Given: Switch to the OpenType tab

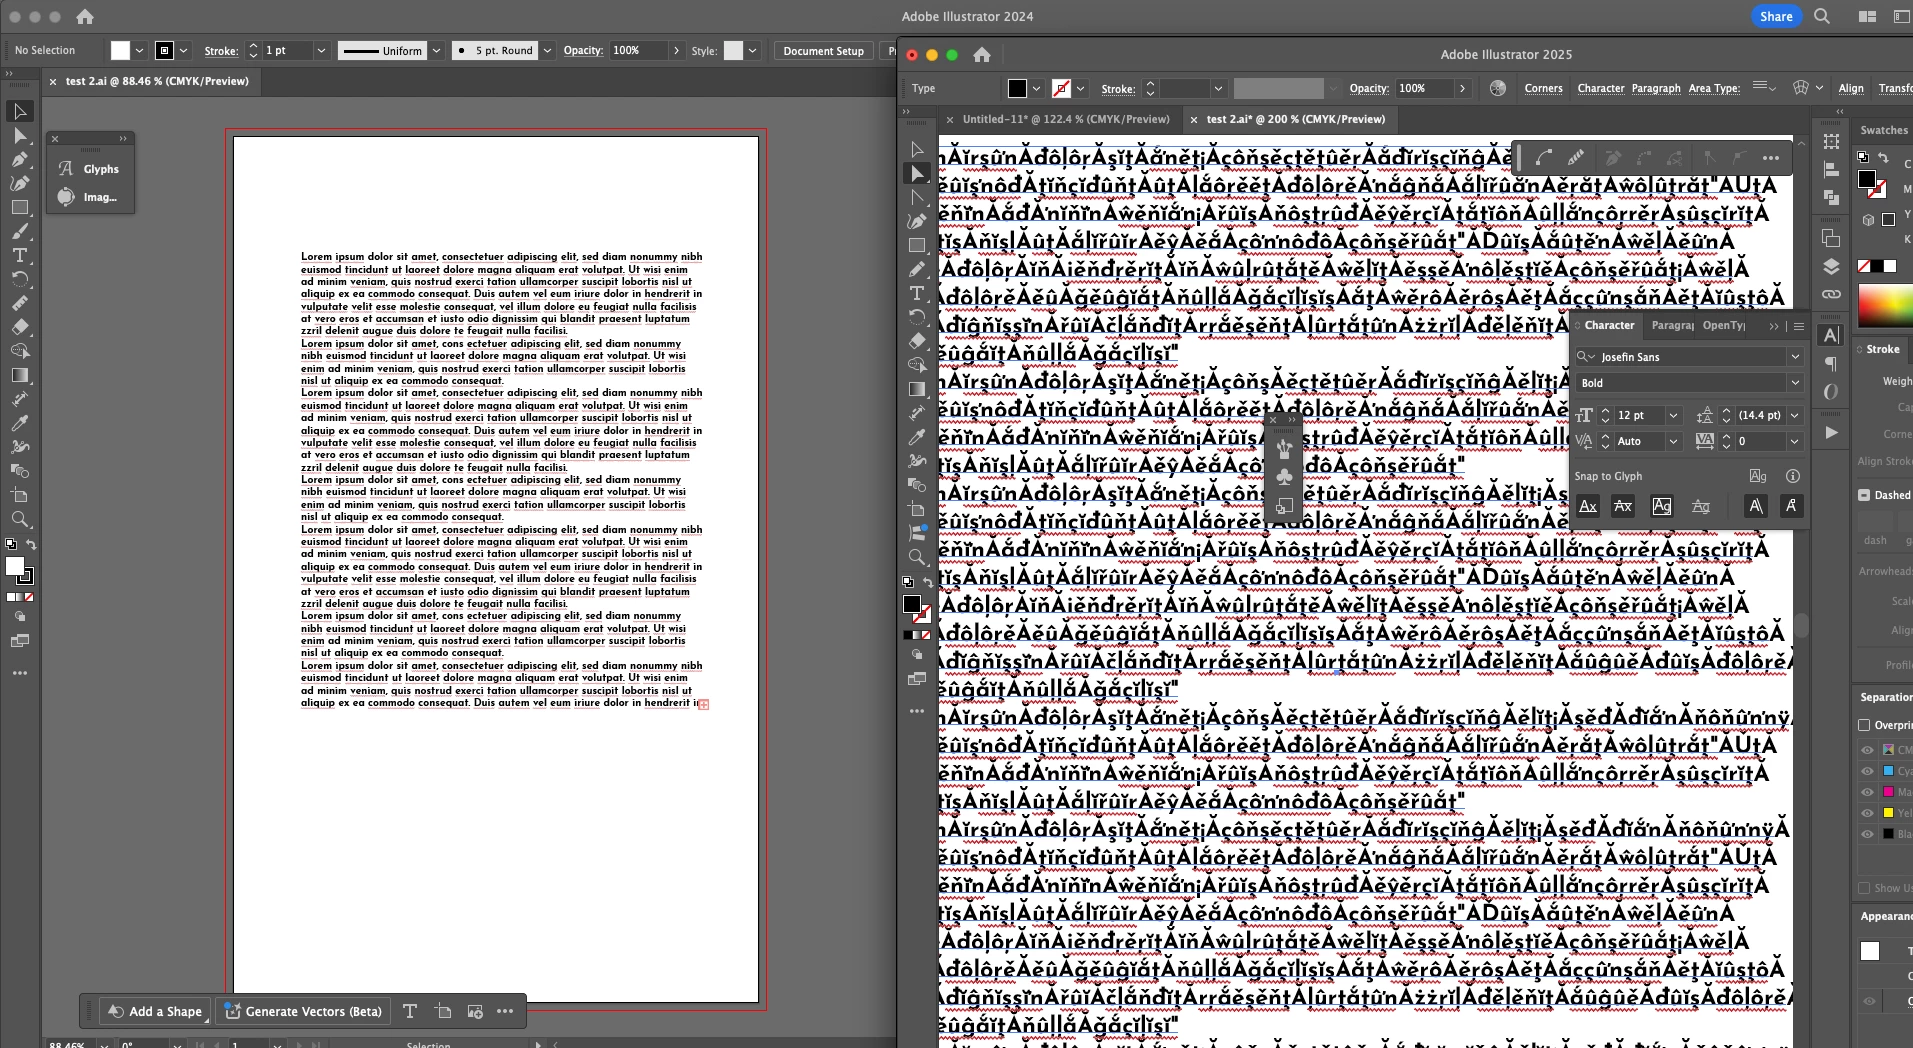Looking at the screenshot, I should [x=1724, y=325].
